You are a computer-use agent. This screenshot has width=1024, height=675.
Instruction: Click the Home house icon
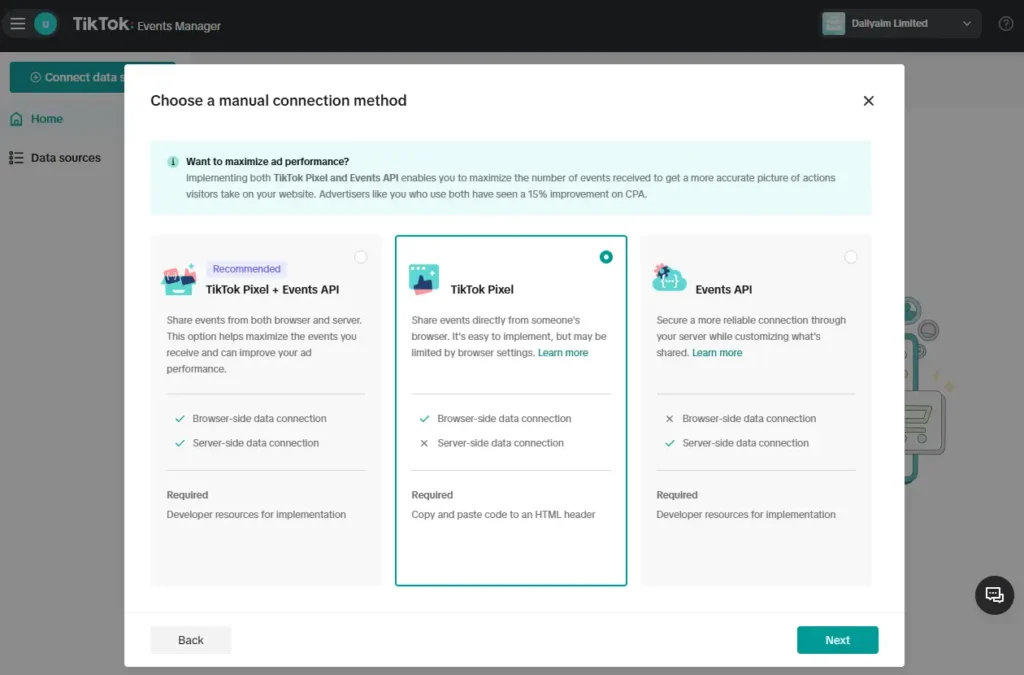click(16, 119)
